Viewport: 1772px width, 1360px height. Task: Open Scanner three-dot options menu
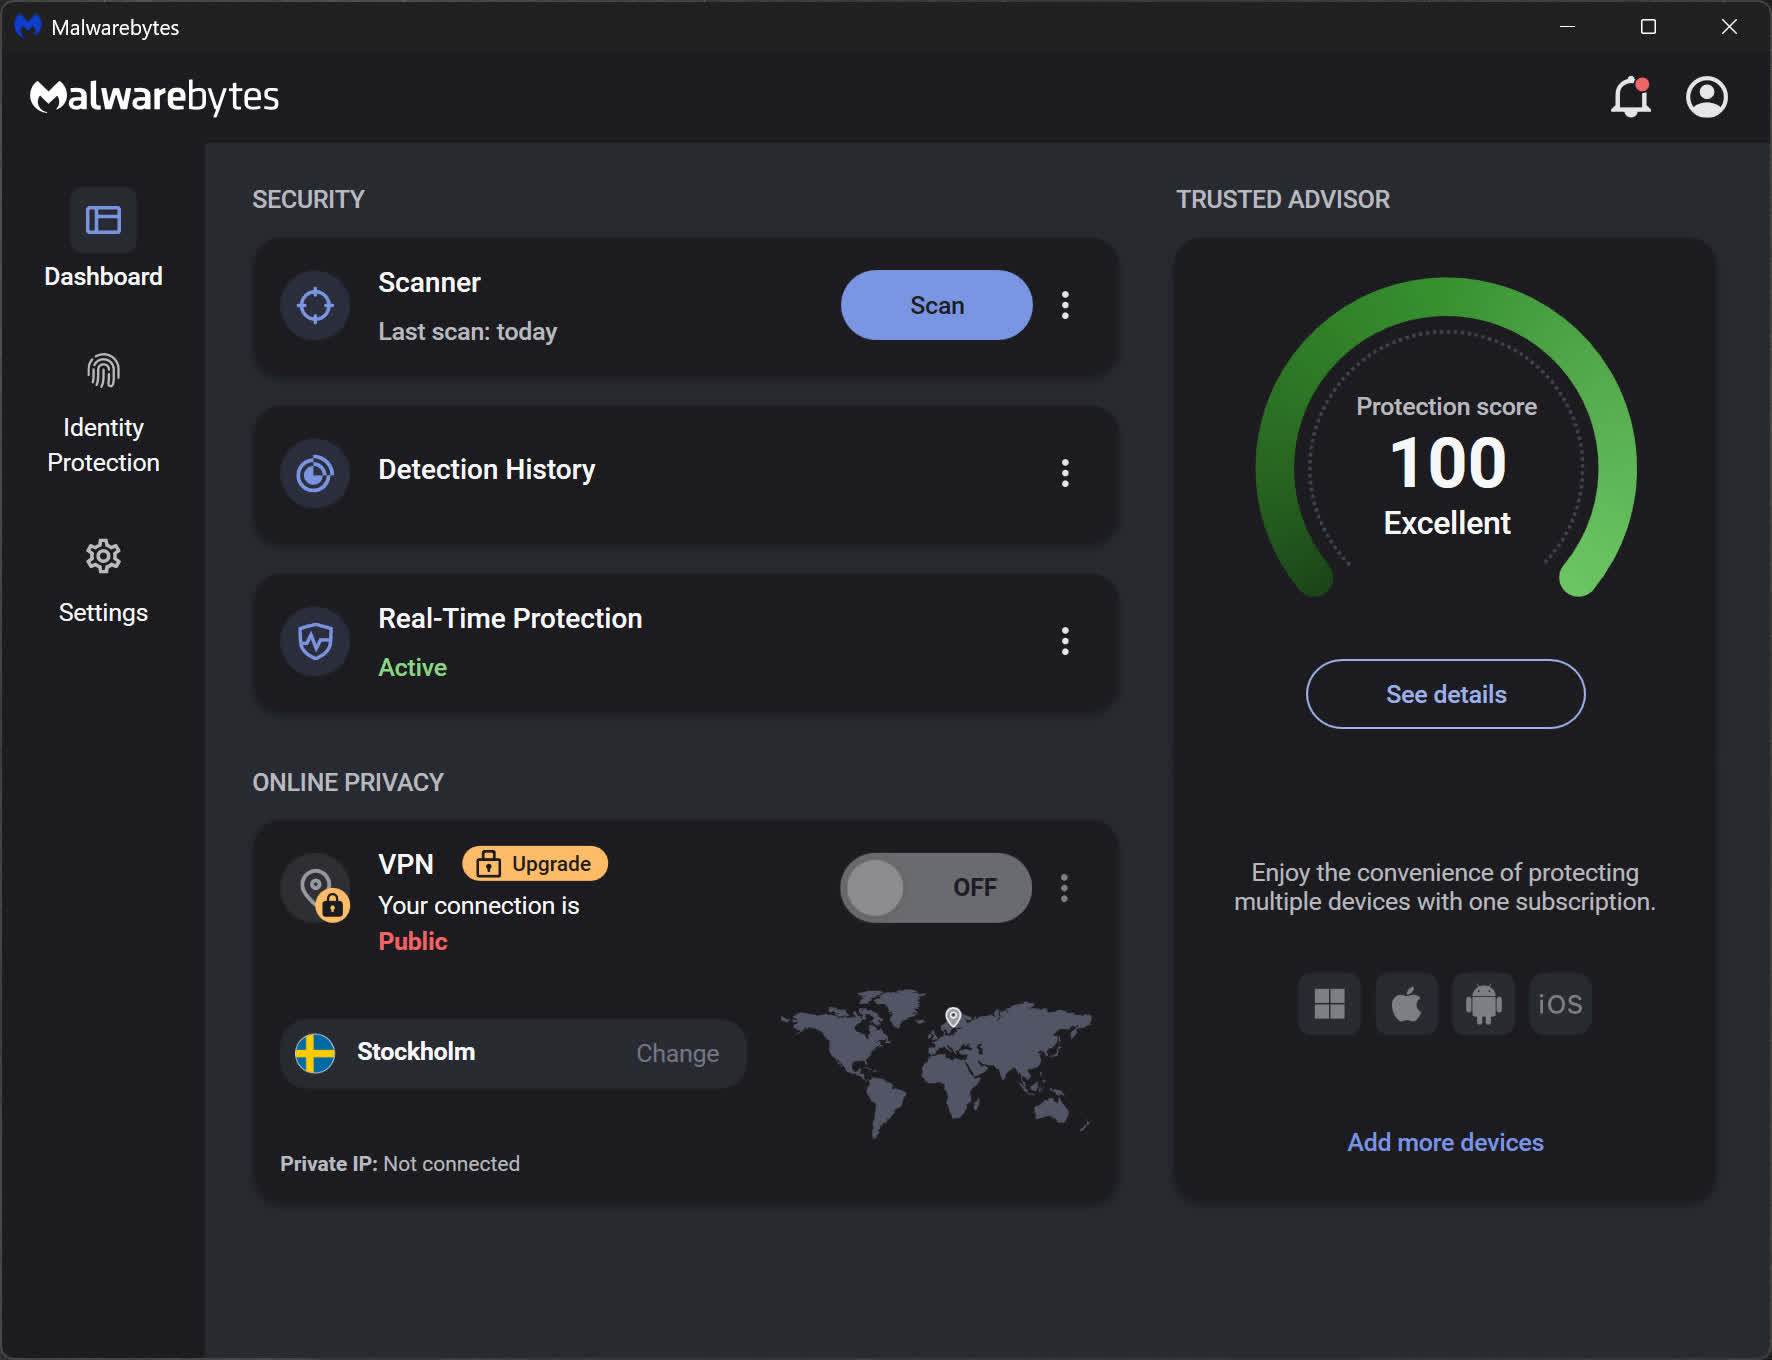1065,305
